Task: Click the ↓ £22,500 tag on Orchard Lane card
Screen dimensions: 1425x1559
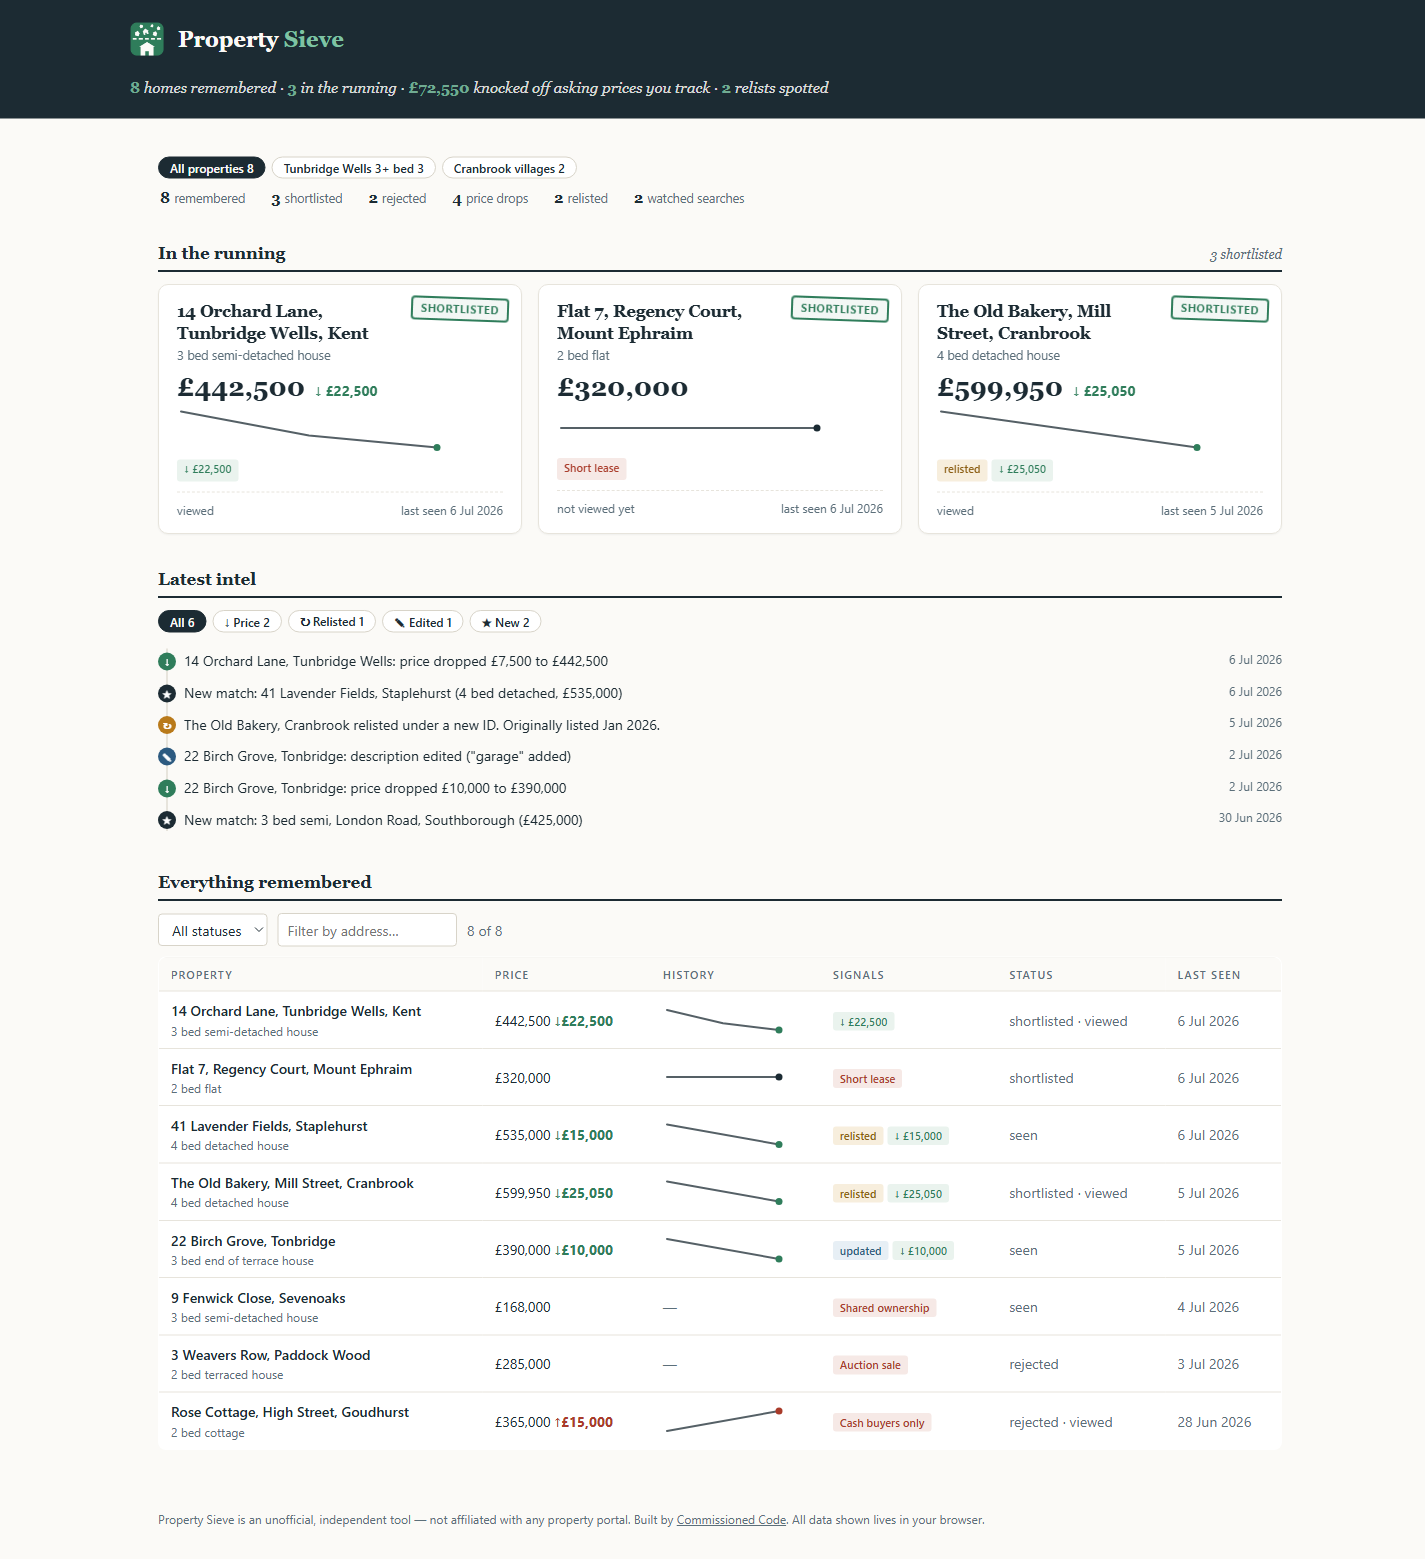Action: tap(208, 469)
